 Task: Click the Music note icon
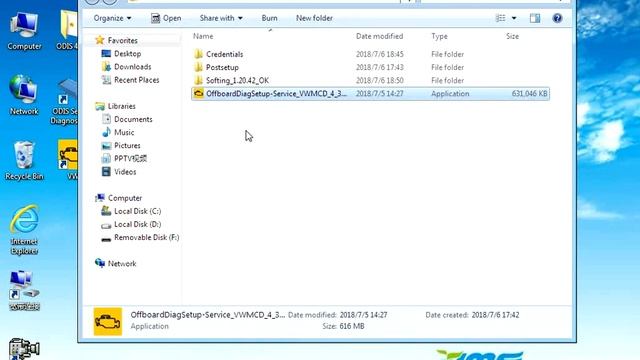coord(106,132)
